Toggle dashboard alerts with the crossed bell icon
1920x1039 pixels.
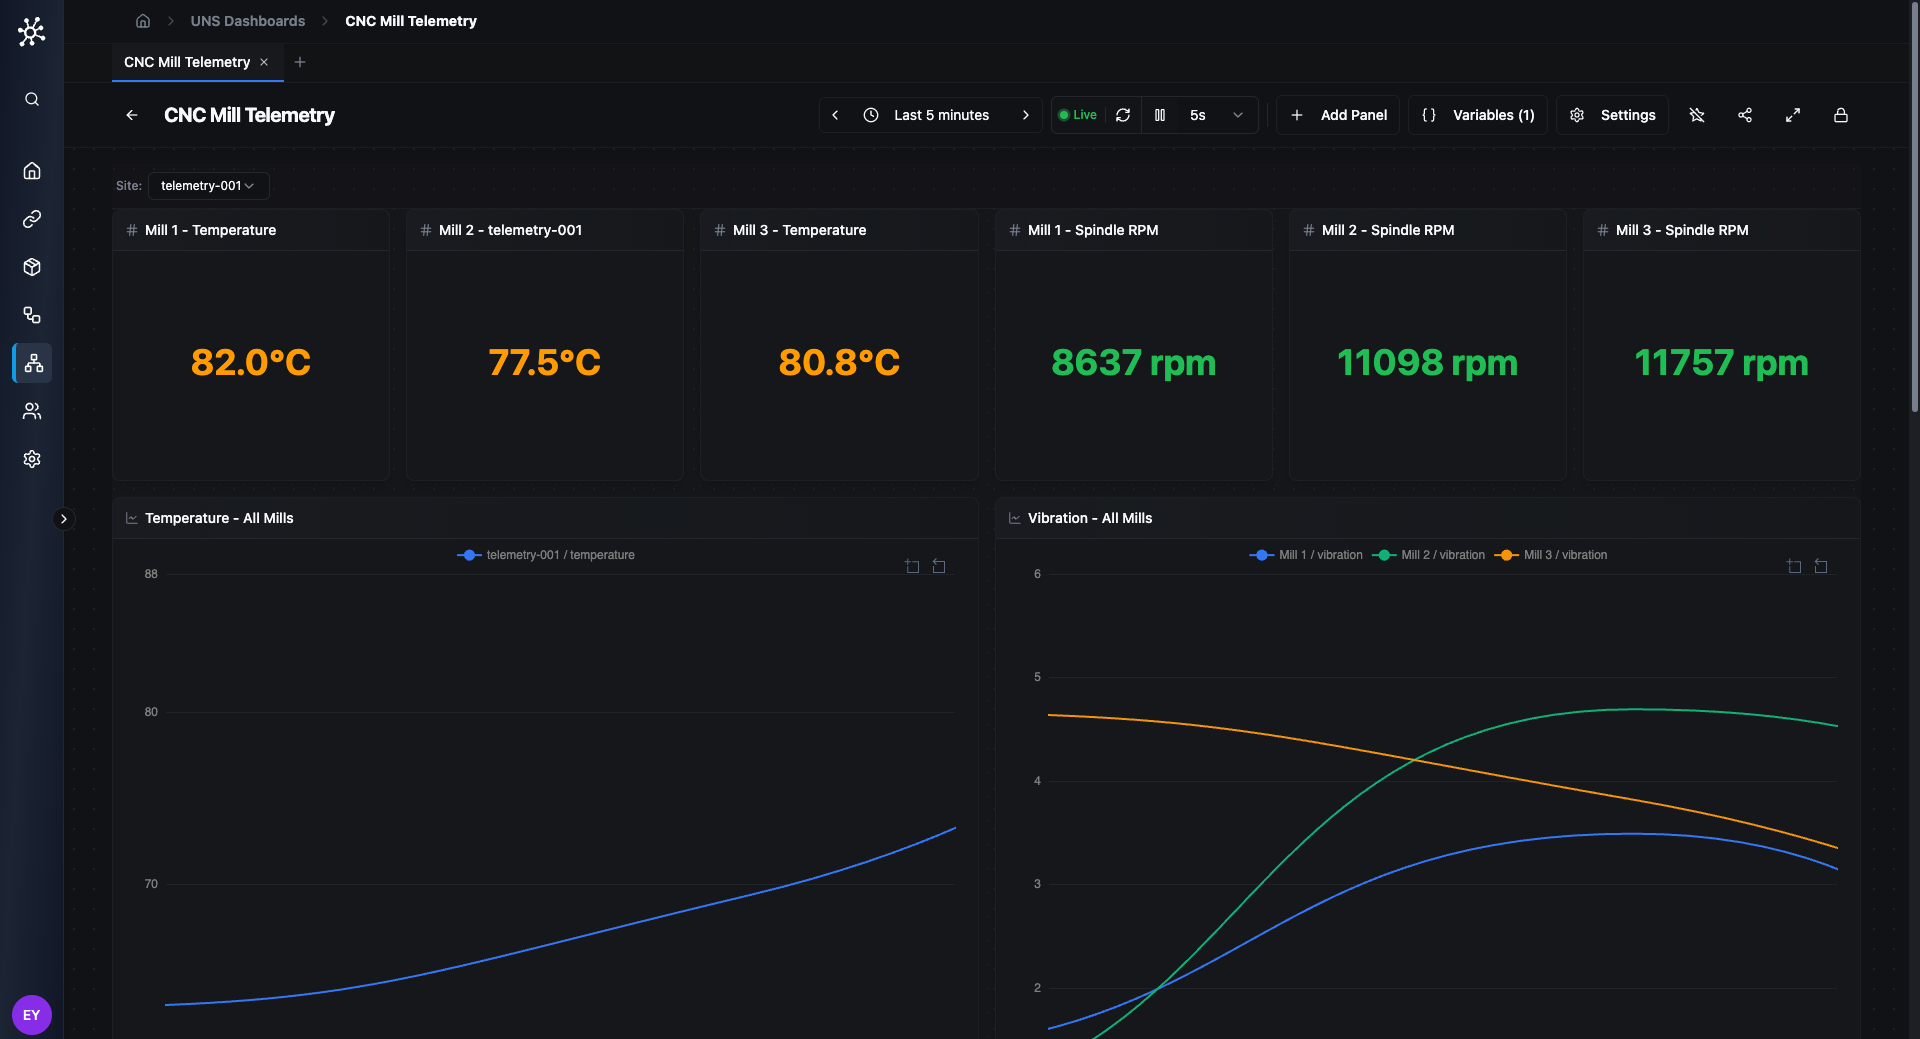coord(1697,115)
